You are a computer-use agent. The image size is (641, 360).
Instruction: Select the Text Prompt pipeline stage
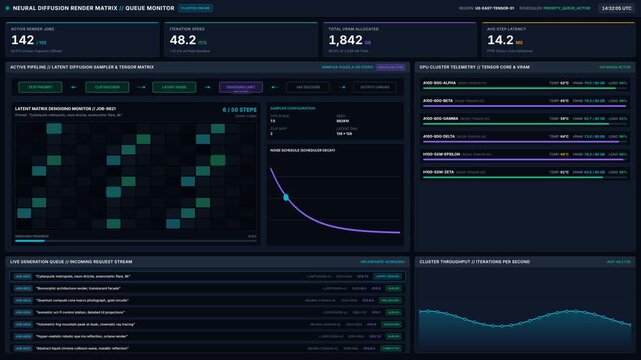tap(40, 87)
